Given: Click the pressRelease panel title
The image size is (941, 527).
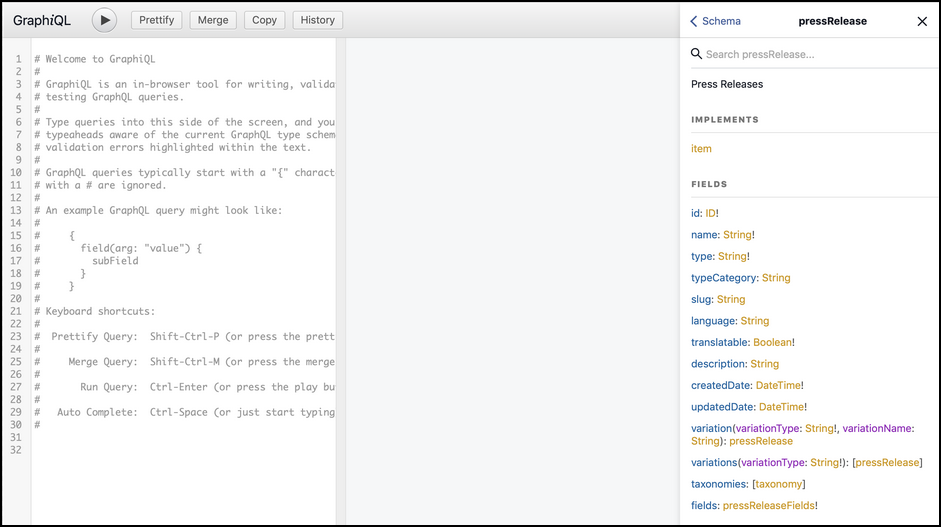Looking at the screenshot, I should [832, 21].
